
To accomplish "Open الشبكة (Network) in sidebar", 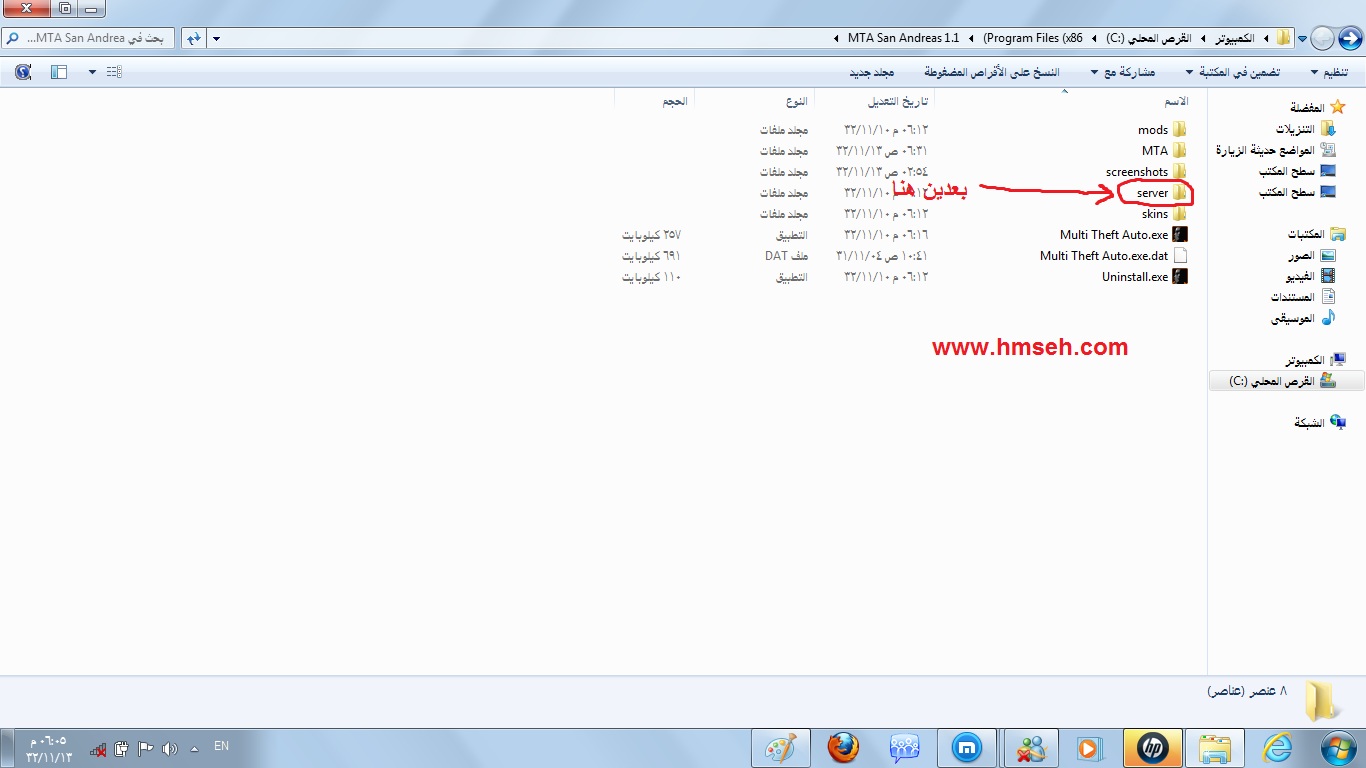I will coord(1309,423).
